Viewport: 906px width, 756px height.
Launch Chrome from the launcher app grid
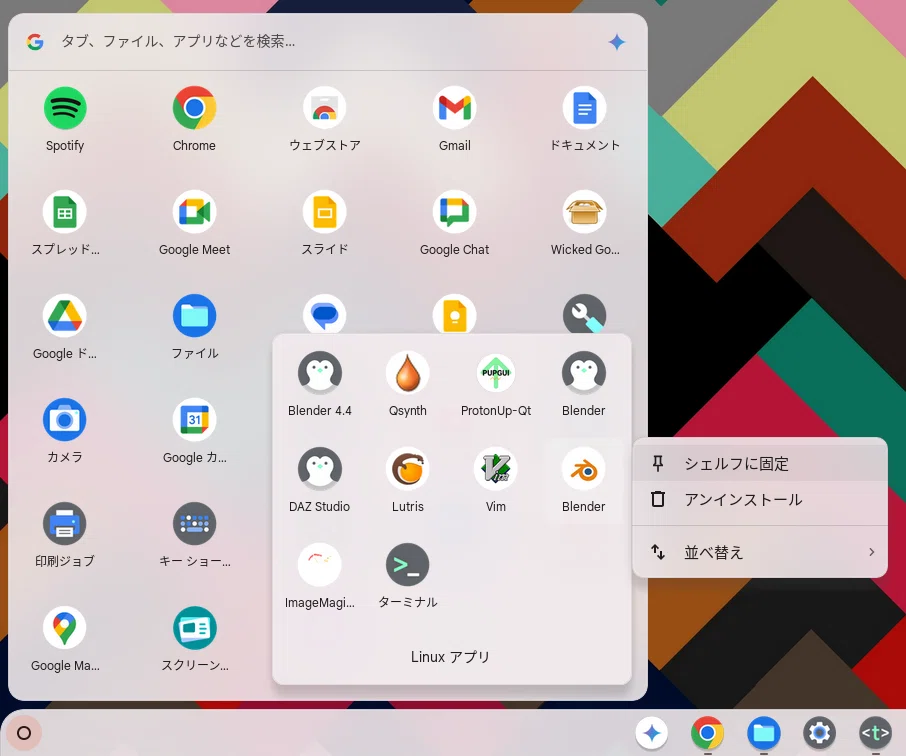click(195, 108)
